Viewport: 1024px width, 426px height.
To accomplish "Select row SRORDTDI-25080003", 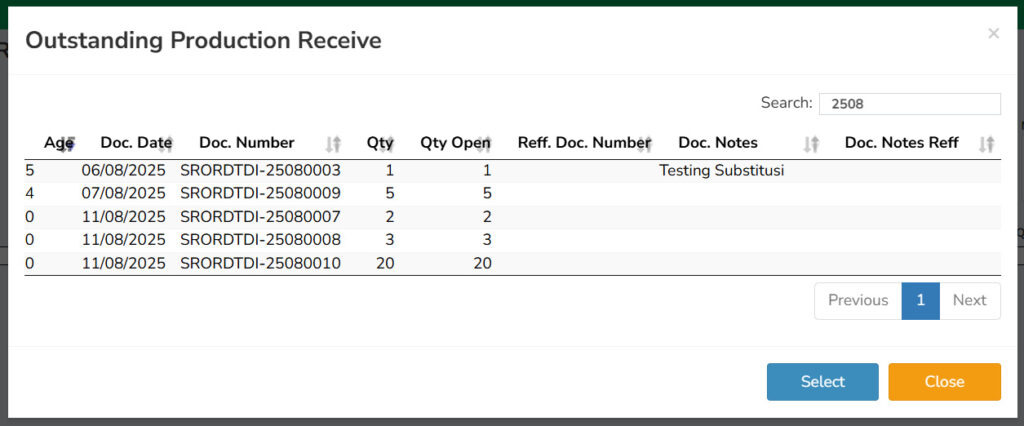I will click(513, 171).
